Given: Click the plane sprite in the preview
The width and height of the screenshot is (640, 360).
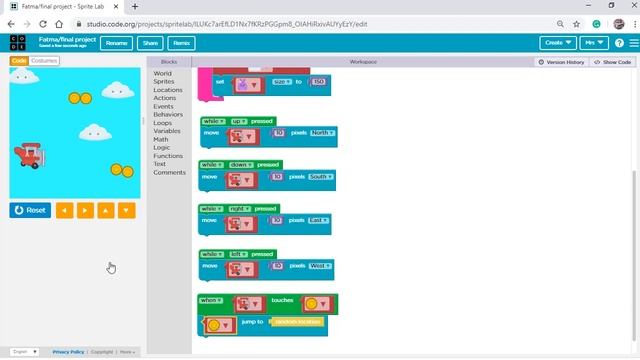Looking at the screenshot, I should pos(30,156).
